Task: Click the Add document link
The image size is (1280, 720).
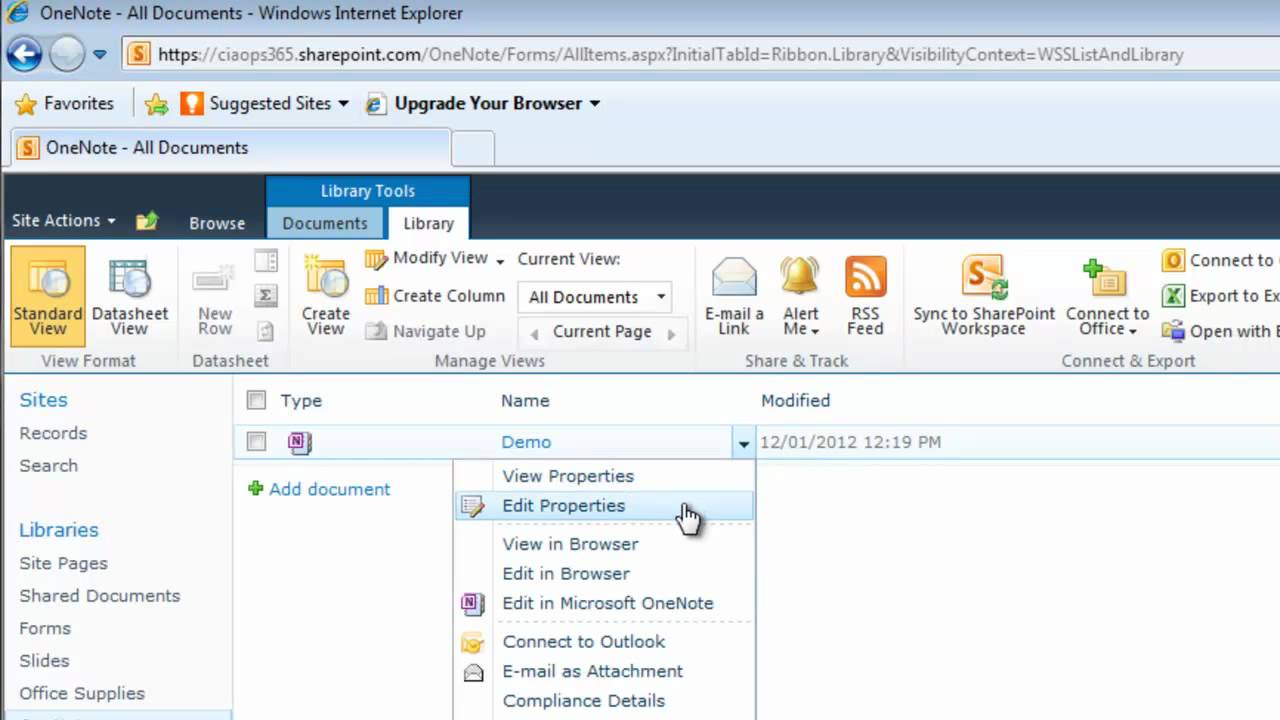Action: point(329,489)
